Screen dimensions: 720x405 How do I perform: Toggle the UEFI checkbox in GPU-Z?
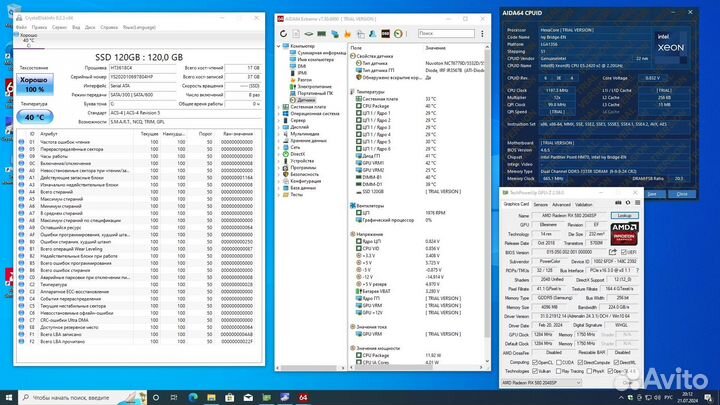[624, 252]
